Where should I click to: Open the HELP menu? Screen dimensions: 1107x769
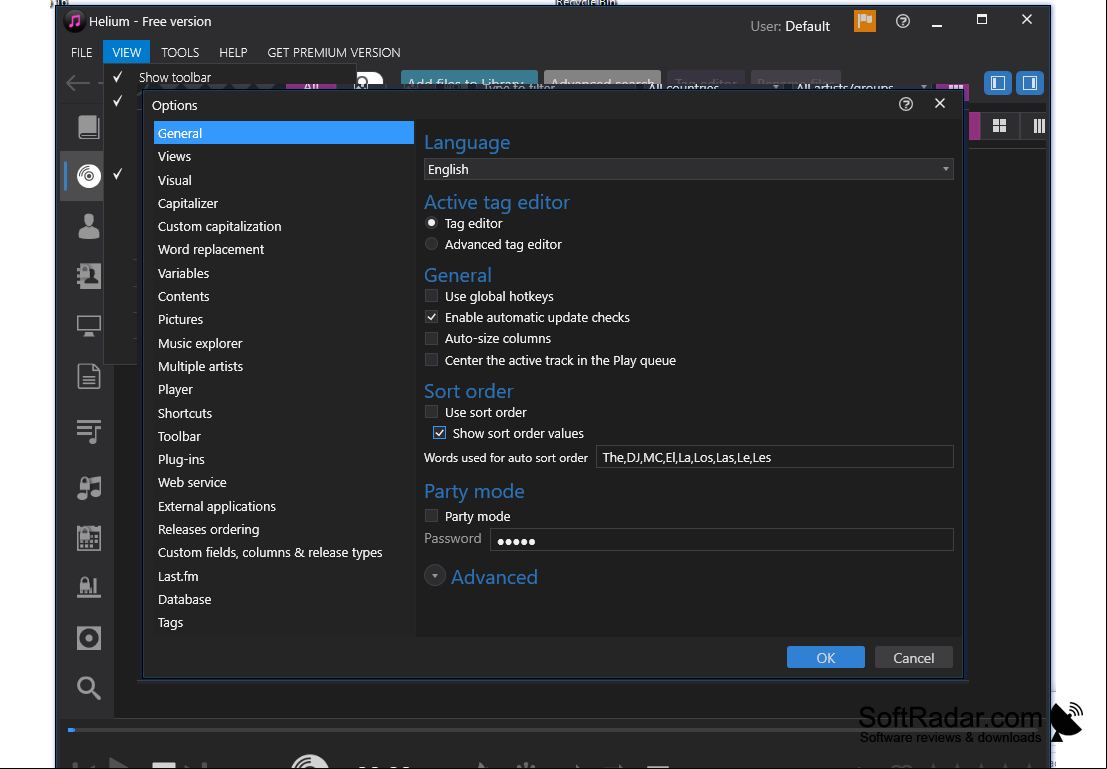(233, 52)
